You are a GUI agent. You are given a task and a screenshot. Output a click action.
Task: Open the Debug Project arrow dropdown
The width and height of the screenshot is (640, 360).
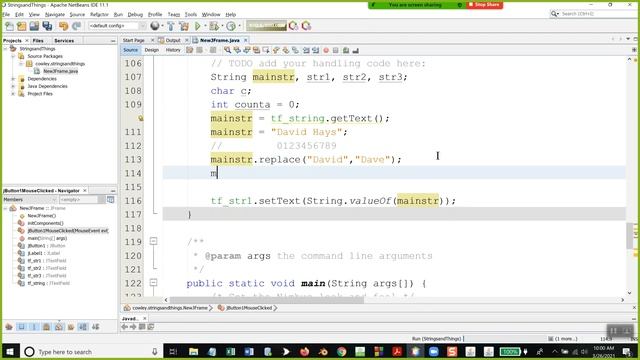(222, 26)
